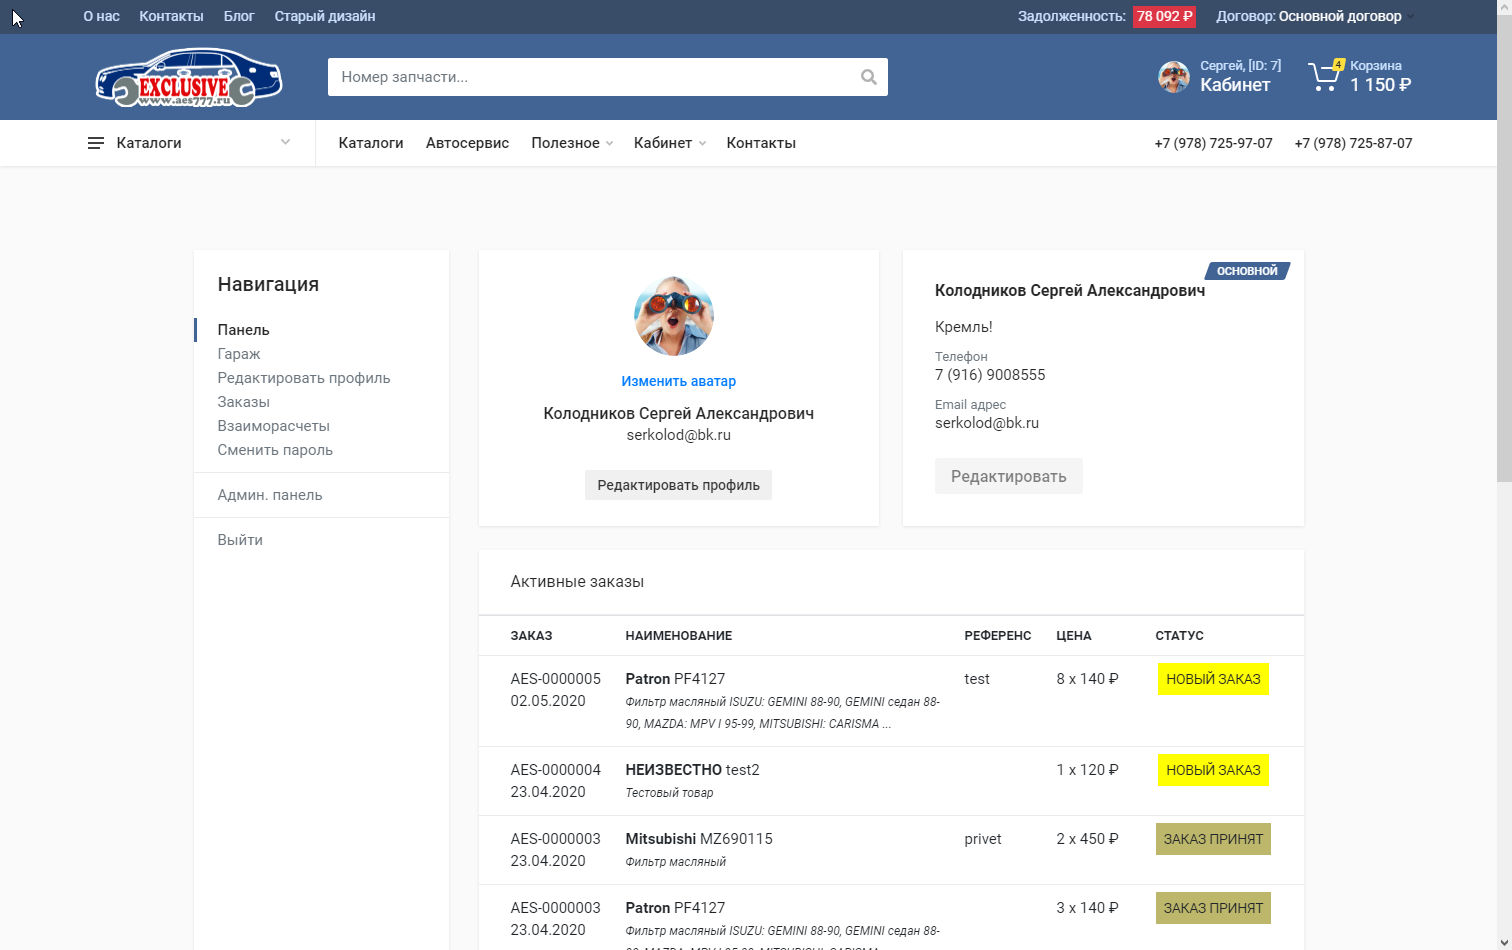Click ЗАКАЗ ПРИНЯТ status for Patron 3 x 140 ₽
This screenshot has height=950, width=1512.
coord(1213,908)
